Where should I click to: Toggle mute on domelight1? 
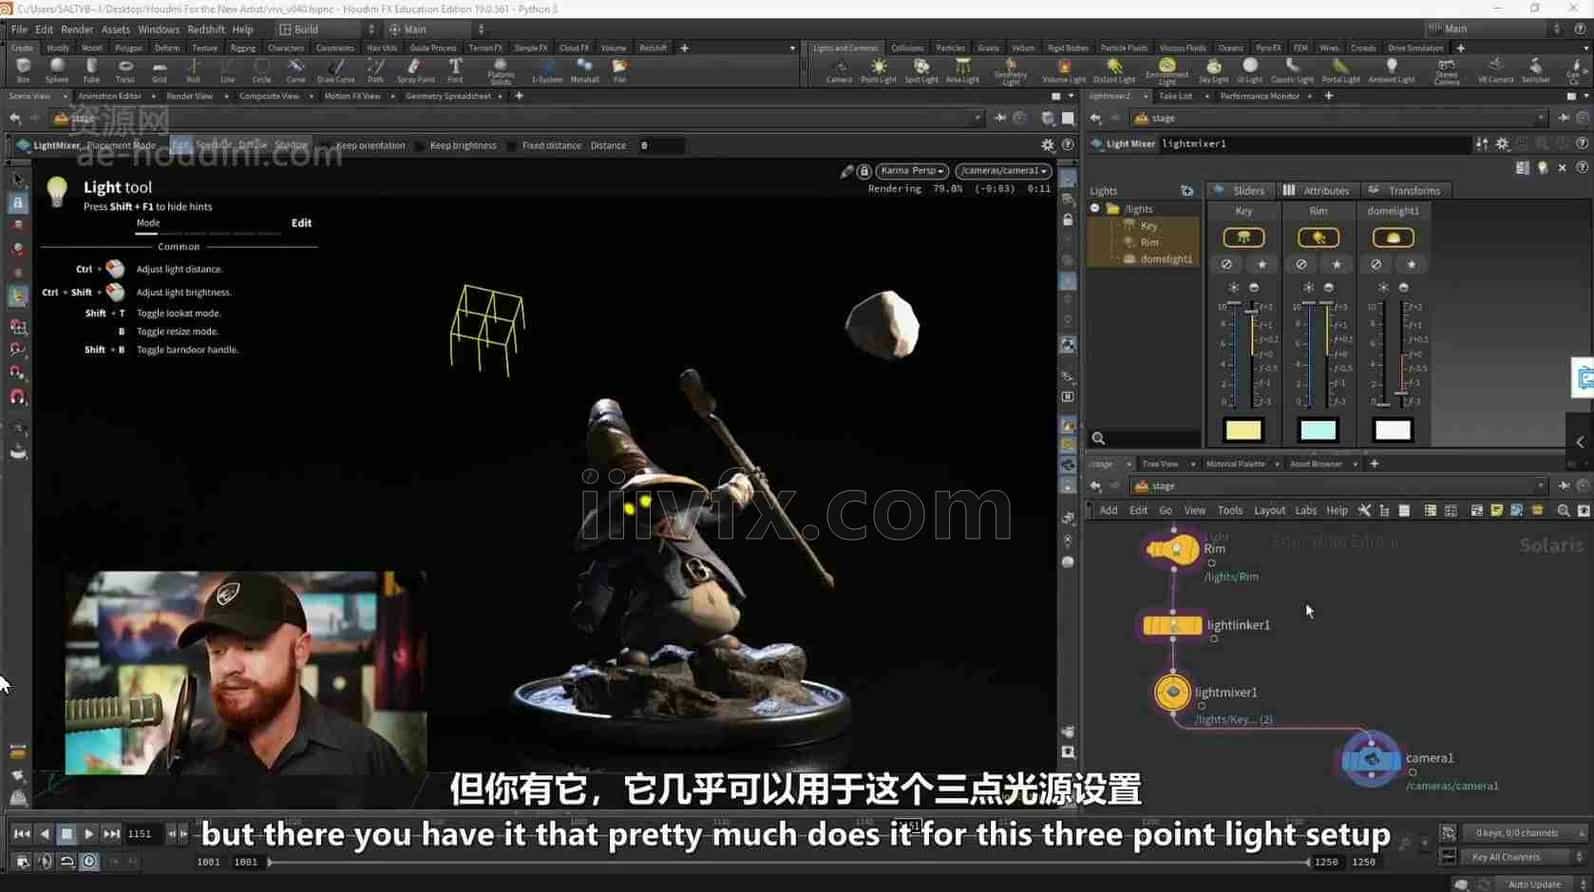pyautogui.click(x=1376, y=264)
